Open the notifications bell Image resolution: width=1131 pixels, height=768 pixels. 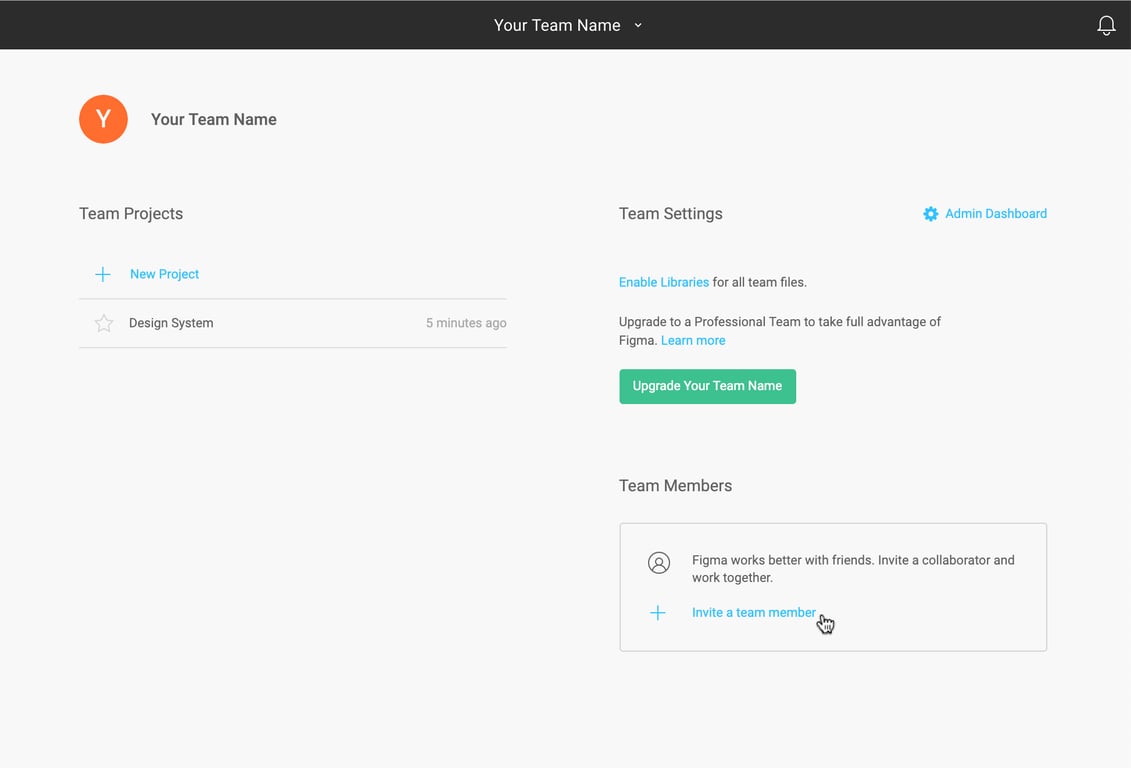point(1106,26)
